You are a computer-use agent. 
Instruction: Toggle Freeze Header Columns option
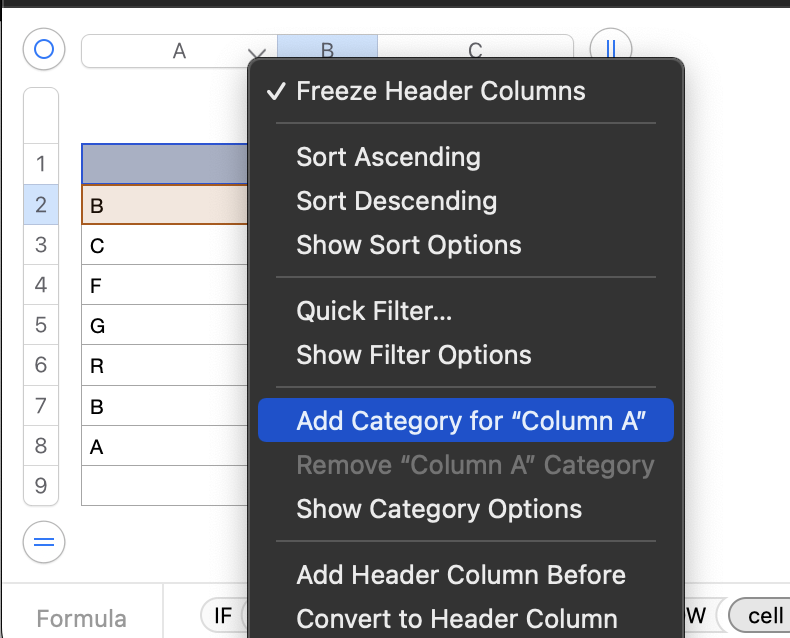[440, 92]
